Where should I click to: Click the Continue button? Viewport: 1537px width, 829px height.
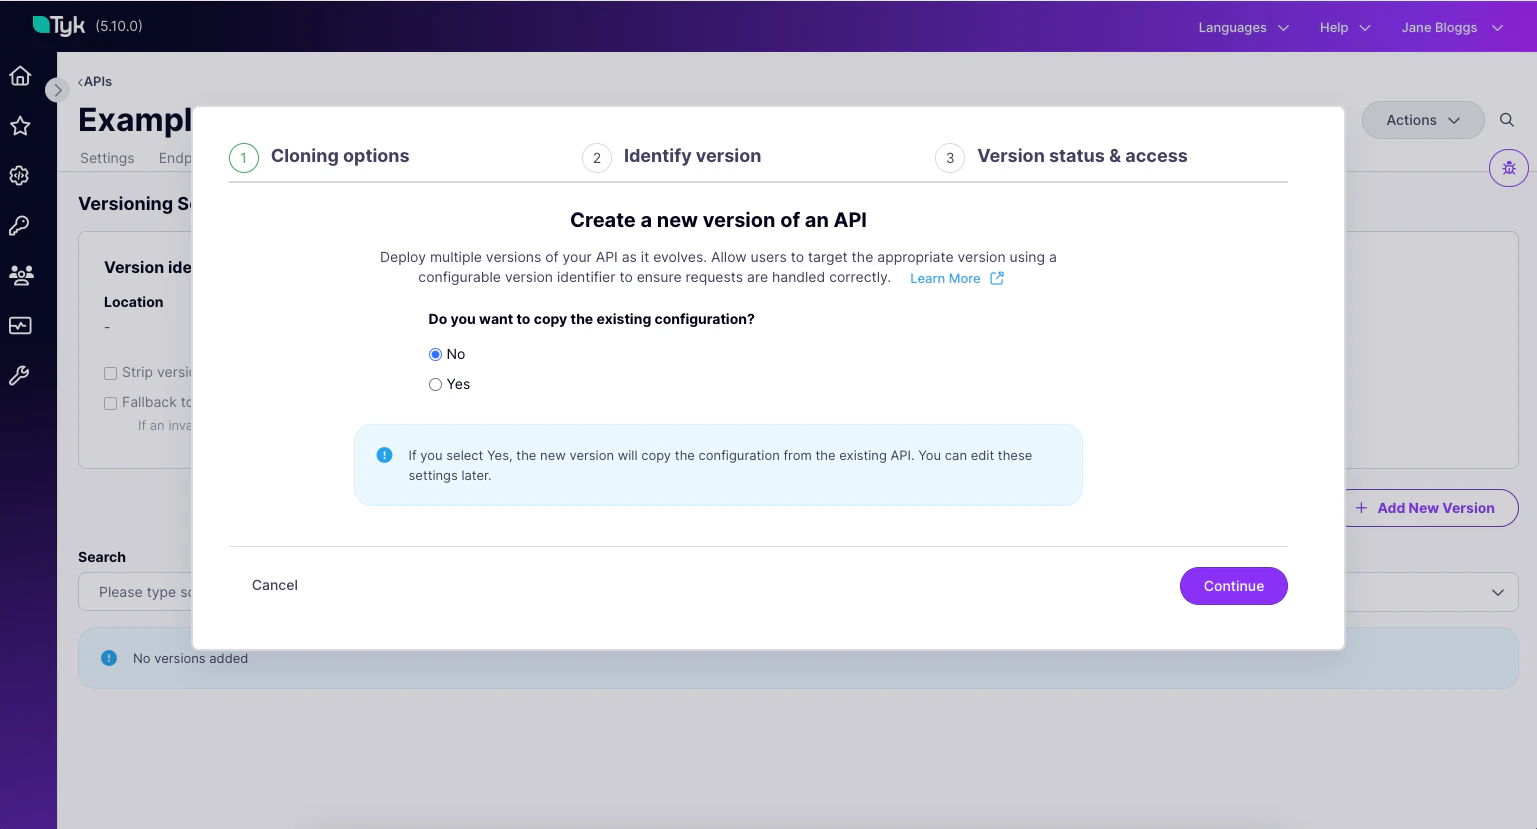[x=1233, y=586]
